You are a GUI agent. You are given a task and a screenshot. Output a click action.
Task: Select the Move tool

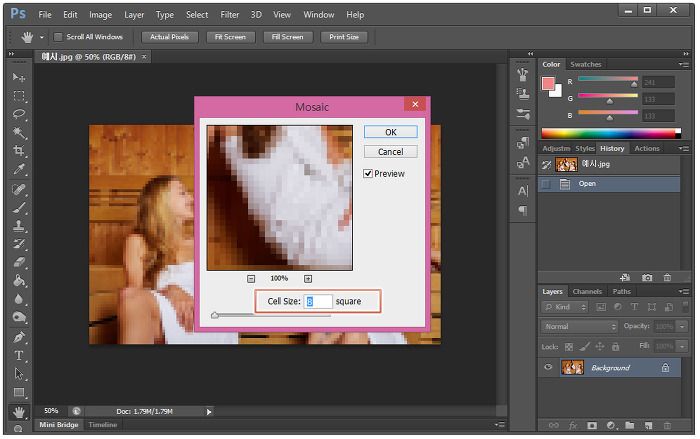(19, 77)
